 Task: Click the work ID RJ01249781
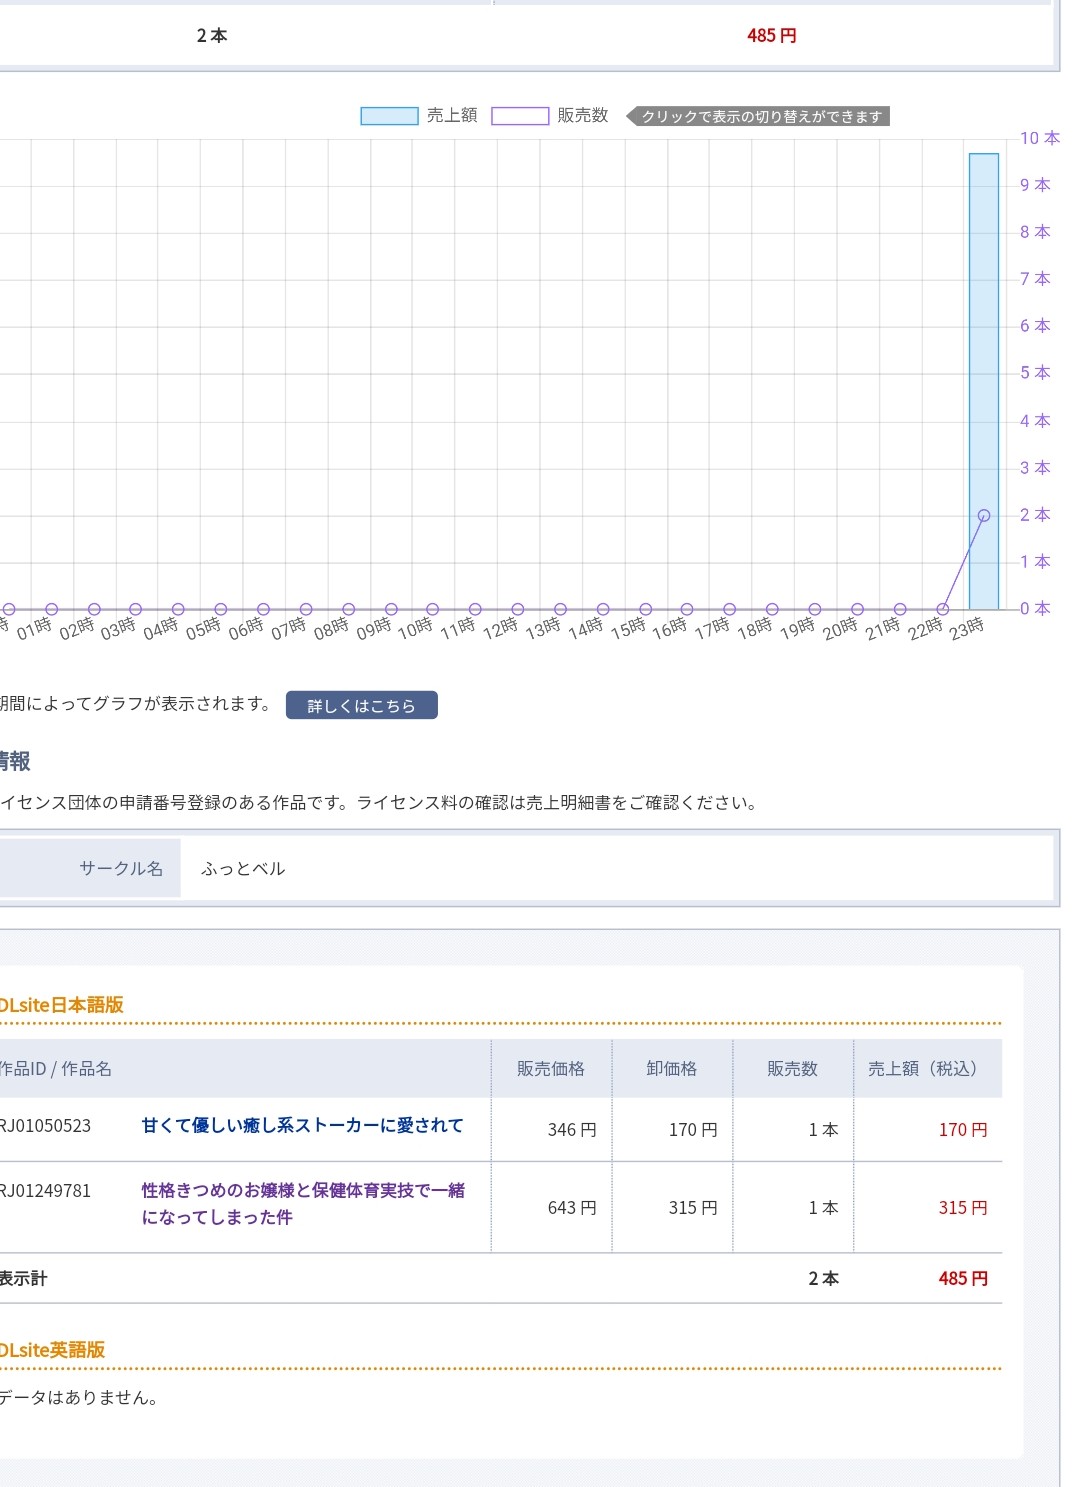[45, 1191]
